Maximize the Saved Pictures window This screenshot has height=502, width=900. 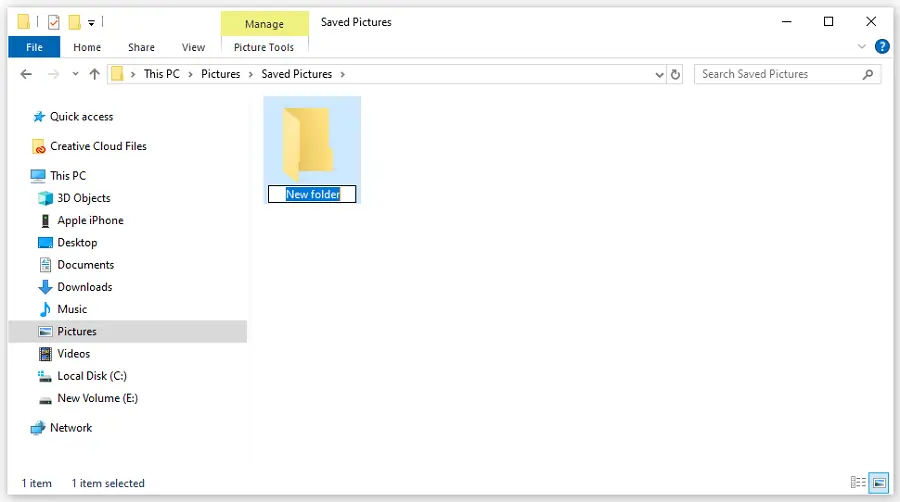pyautogui.click(x=828, y=22)
